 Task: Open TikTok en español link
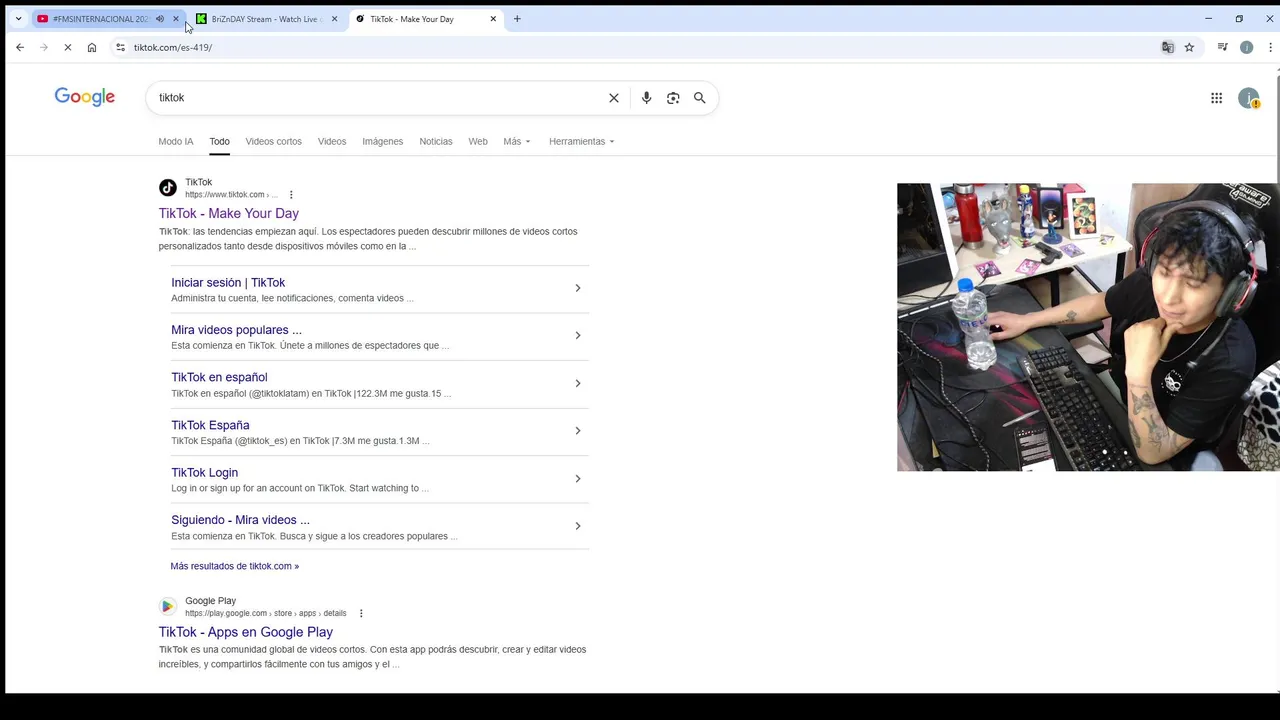(x=219, y=377)
